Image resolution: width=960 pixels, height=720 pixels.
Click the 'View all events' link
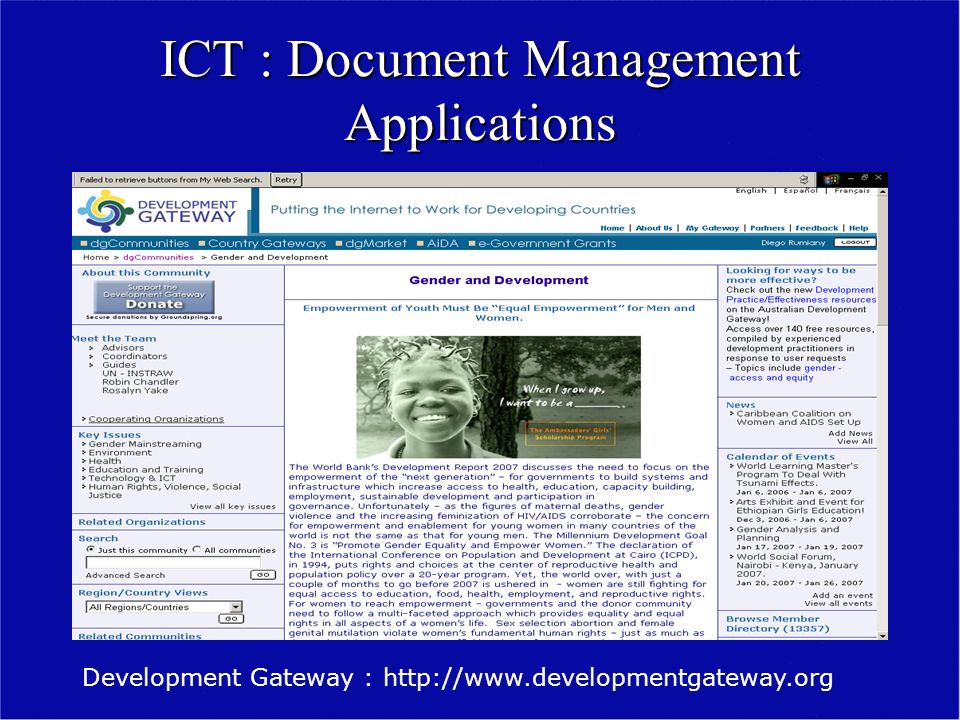[x=839, y=604]
